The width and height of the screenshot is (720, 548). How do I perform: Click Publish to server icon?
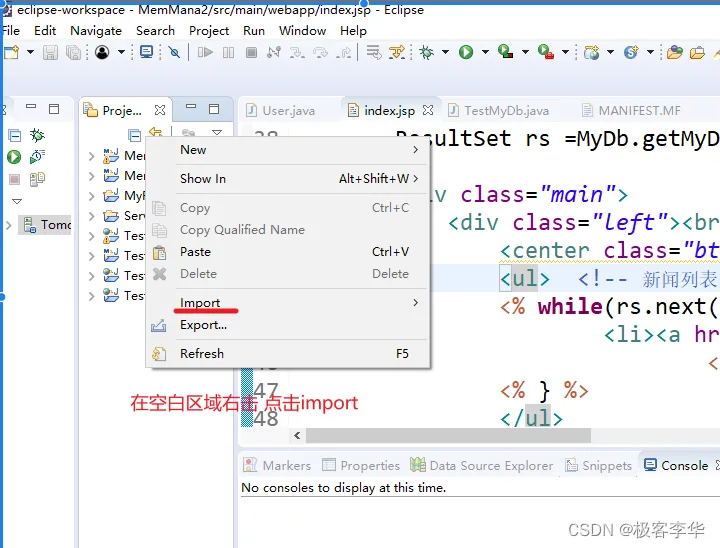tap(37, 179)
